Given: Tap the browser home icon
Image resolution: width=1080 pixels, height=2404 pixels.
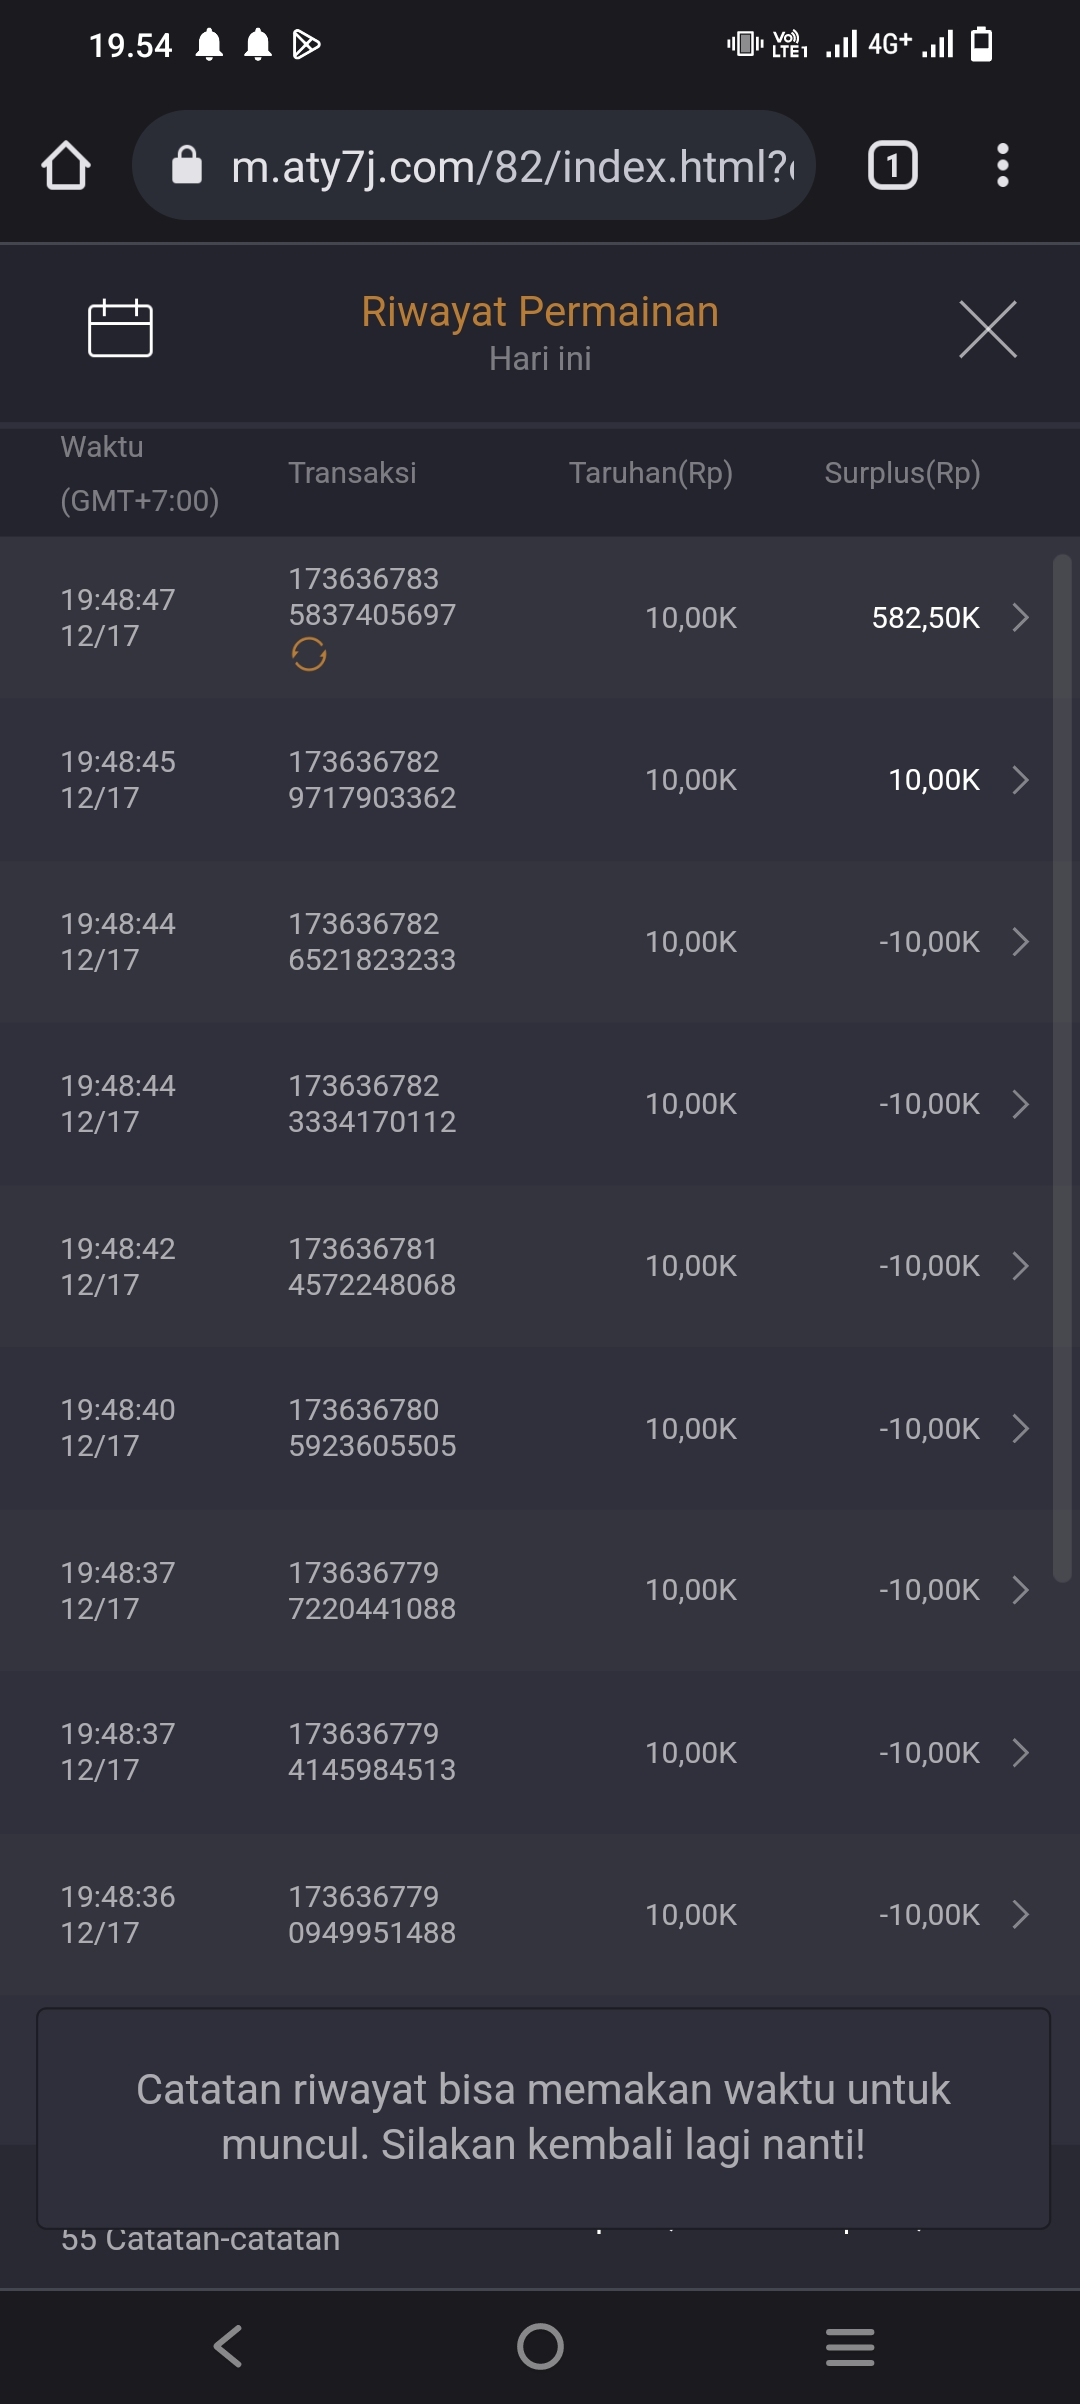Looking at the screenshot, I should (66, 165).
